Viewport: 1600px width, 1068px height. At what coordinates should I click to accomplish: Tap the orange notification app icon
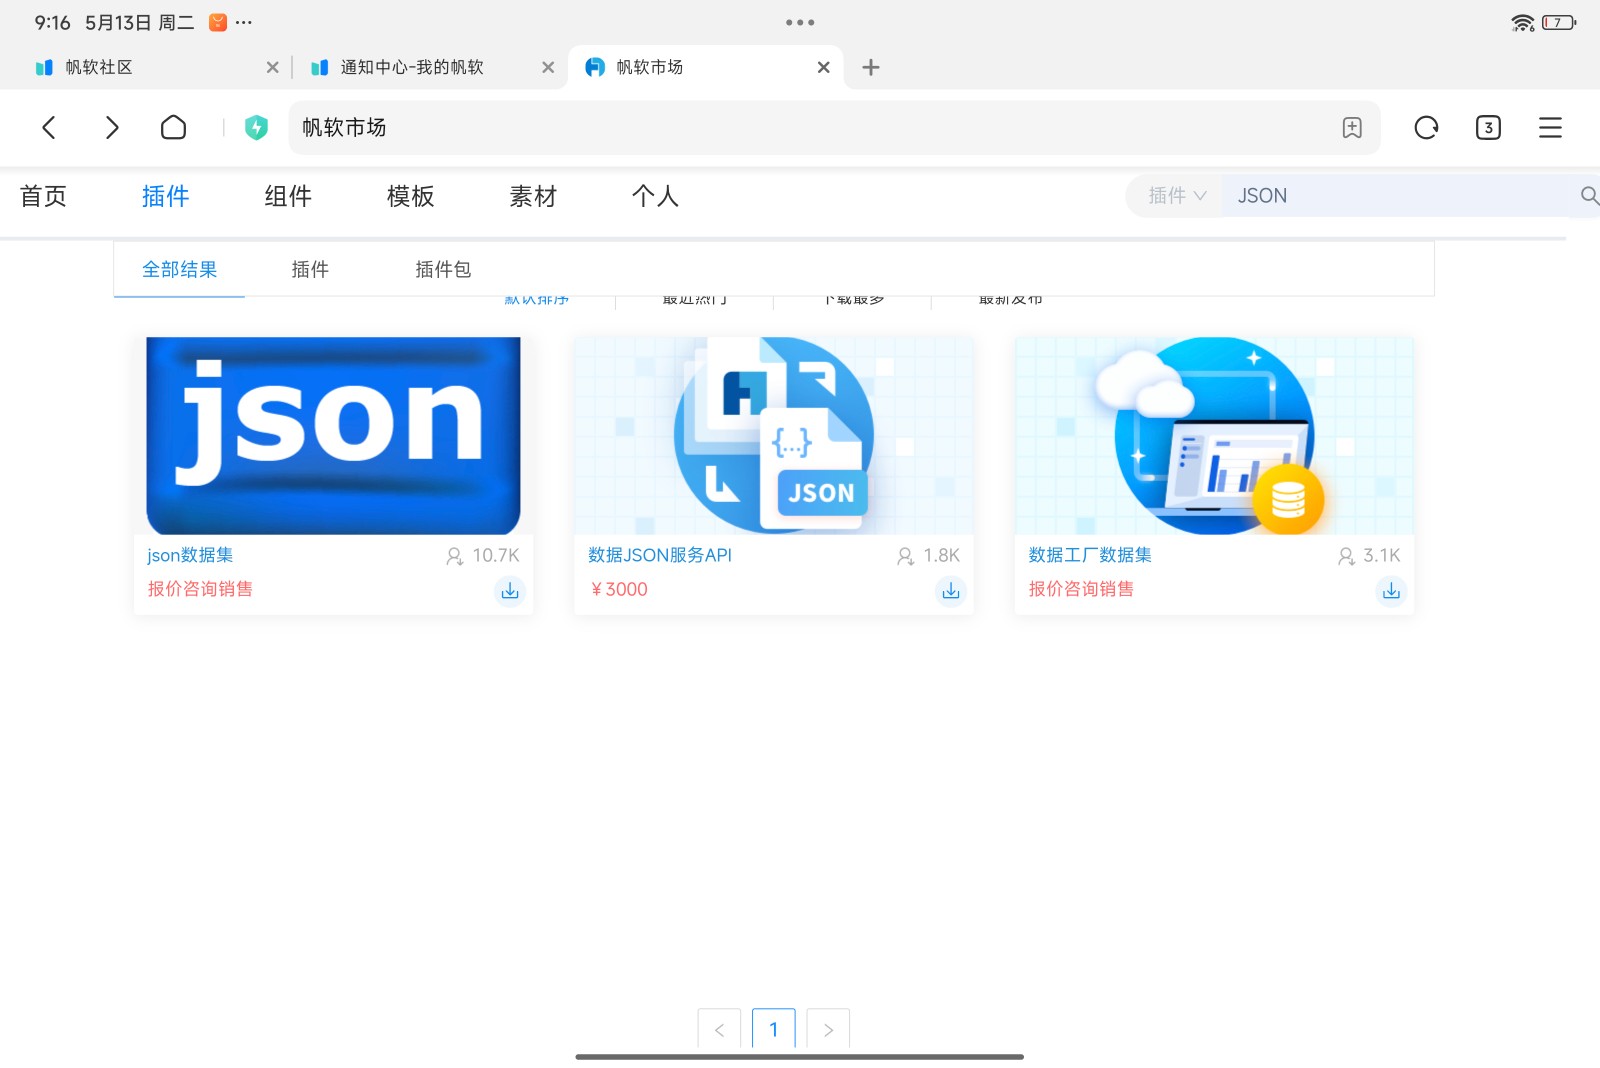(218, 22)
